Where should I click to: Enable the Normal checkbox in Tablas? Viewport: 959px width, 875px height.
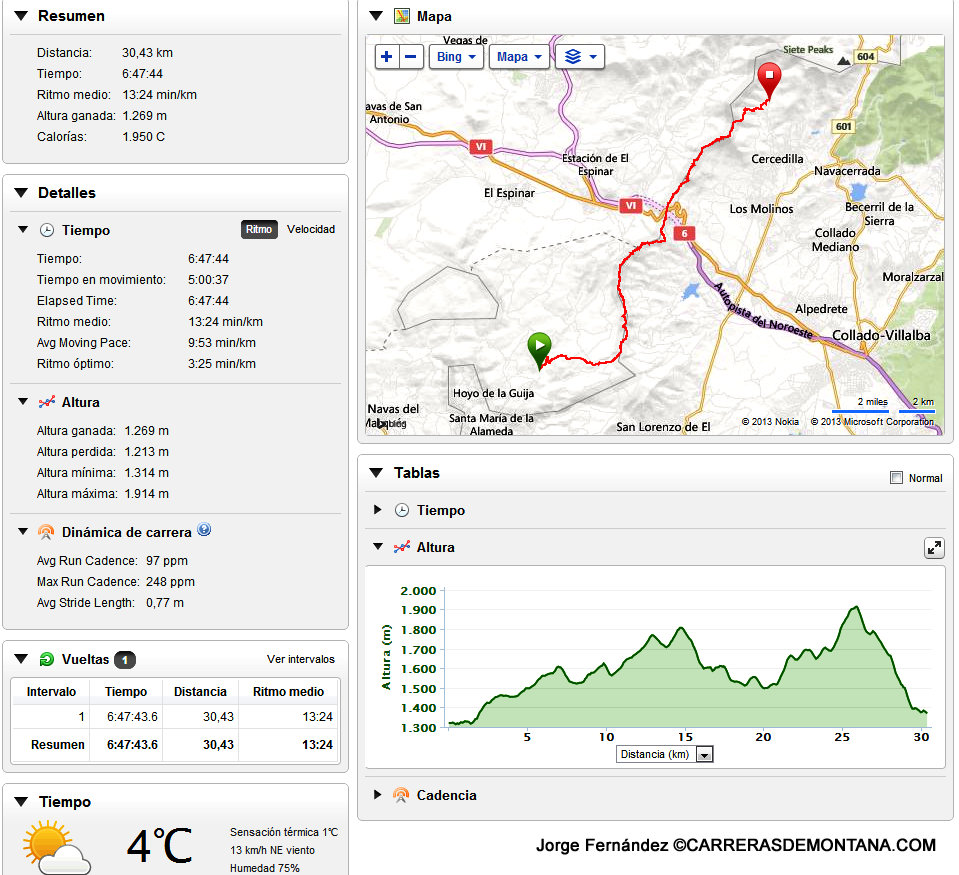tap(896, 478)
